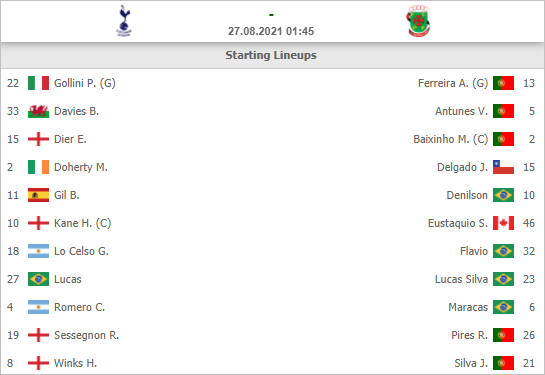Open player Lucas Silva
545x375 pixels.
(x=461, y=279)
